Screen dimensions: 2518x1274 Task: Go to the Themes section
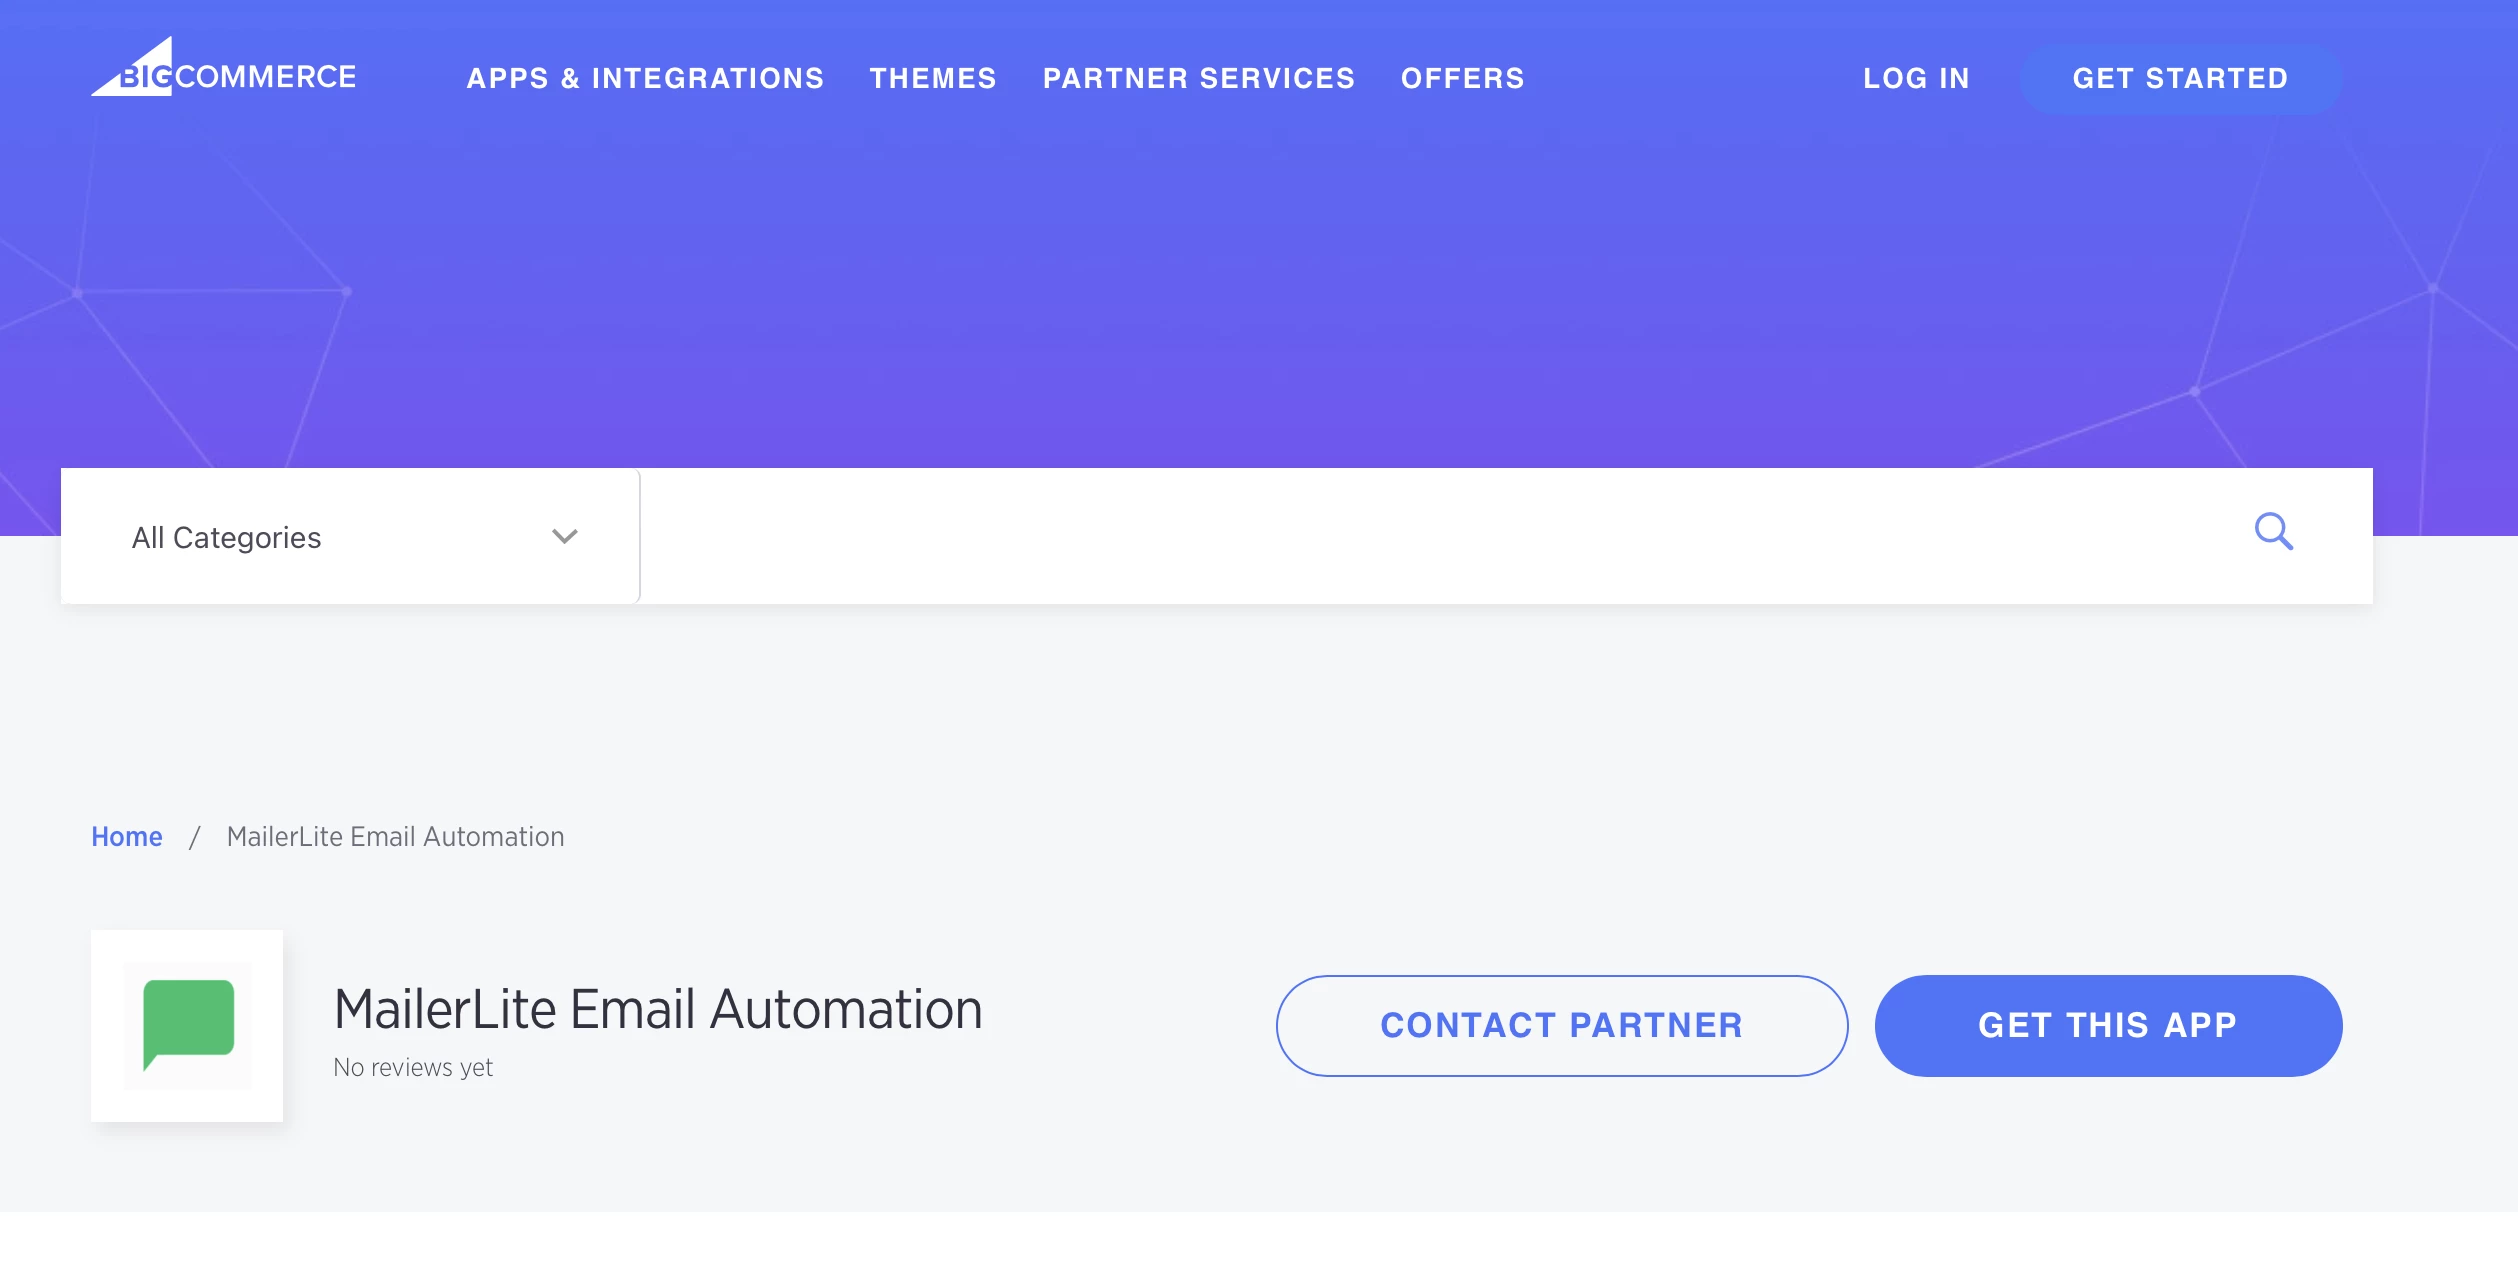coord(933,78)
